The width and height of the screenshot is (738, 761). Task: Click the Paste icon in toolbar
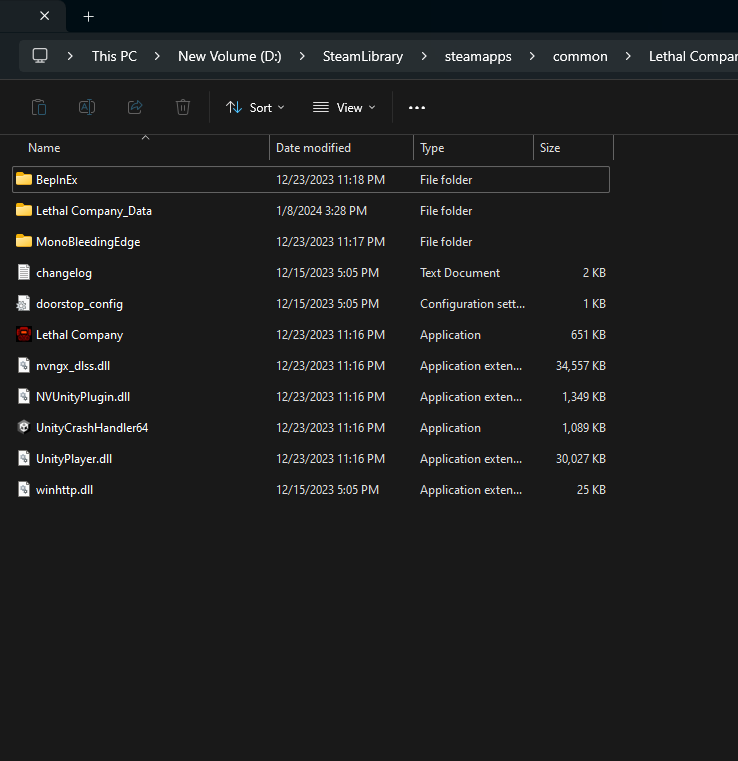click(x=39, y=107)
